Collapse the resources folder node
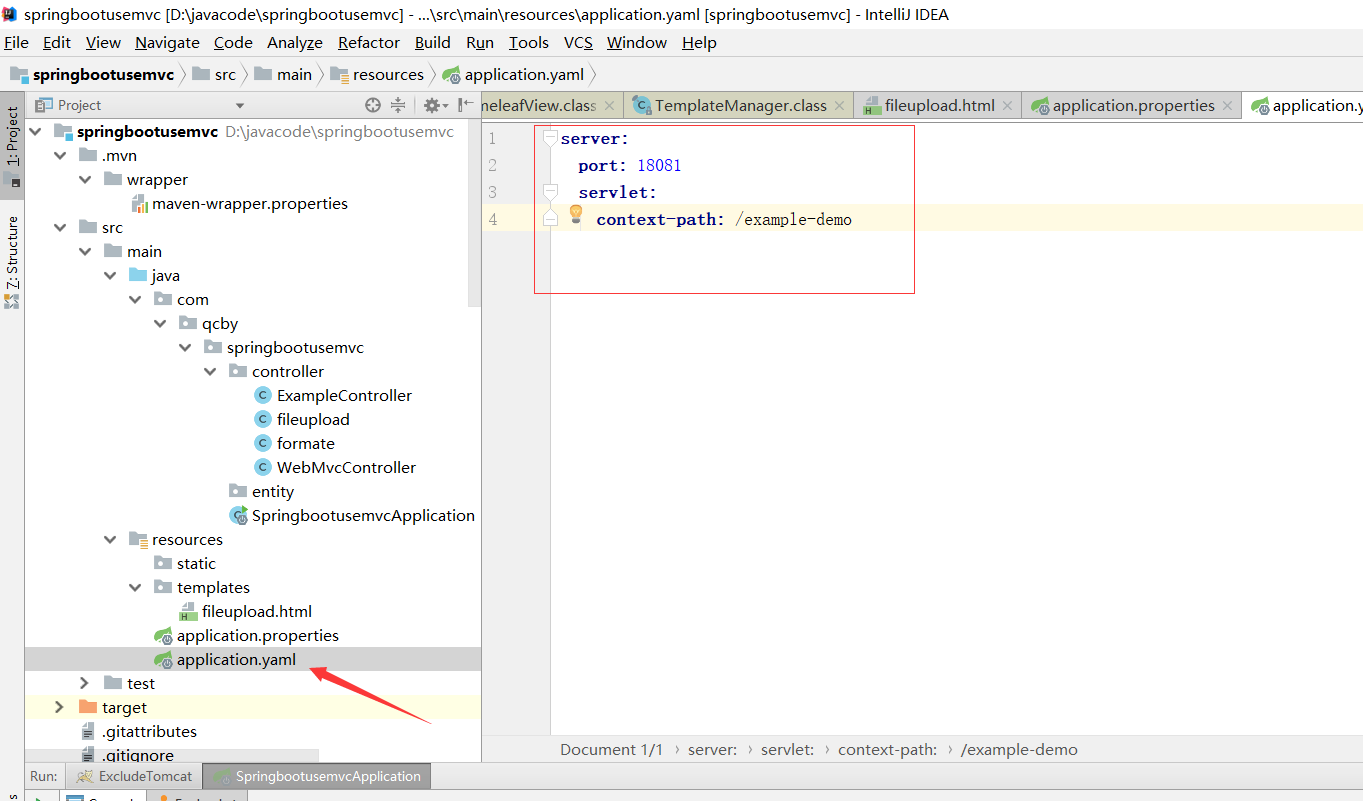 click(x=110, y=539)
